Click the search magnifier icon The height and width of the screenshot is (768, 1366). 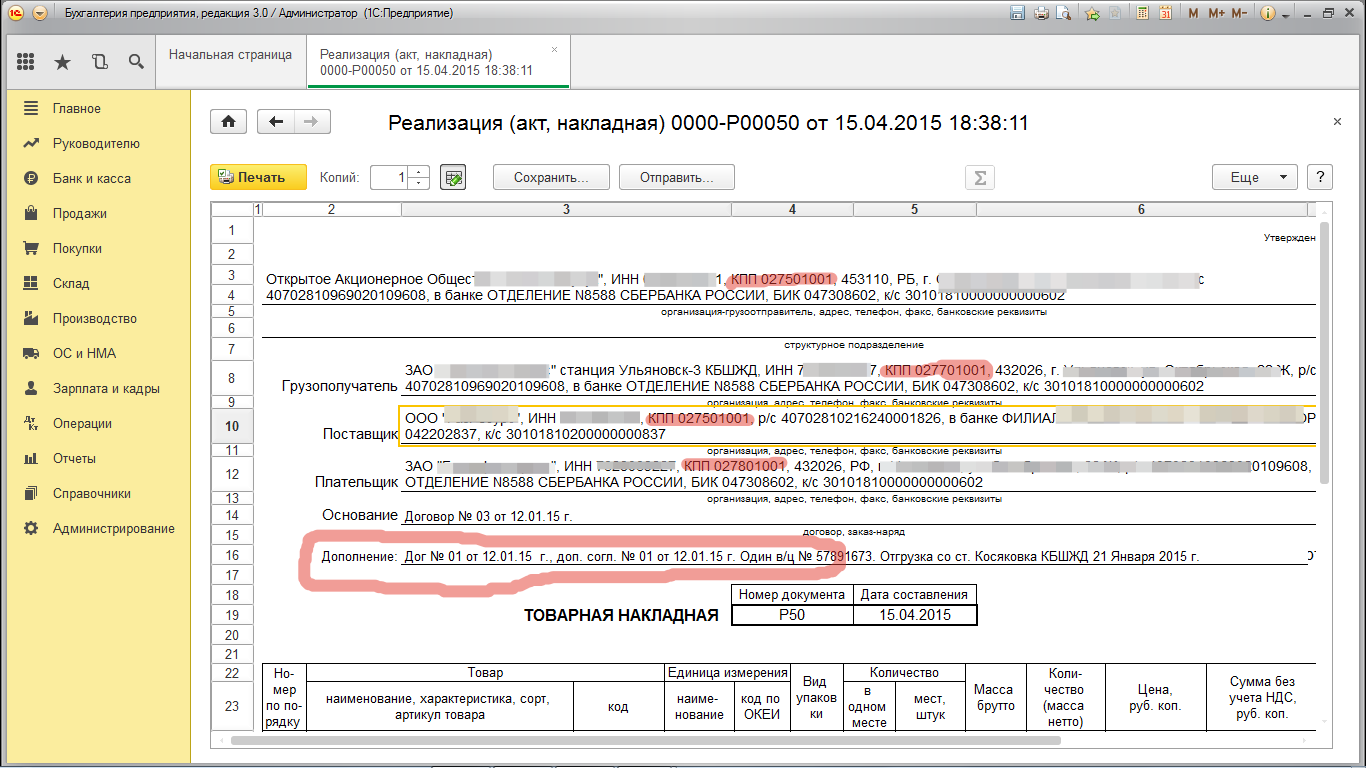[x=136, y=62]
